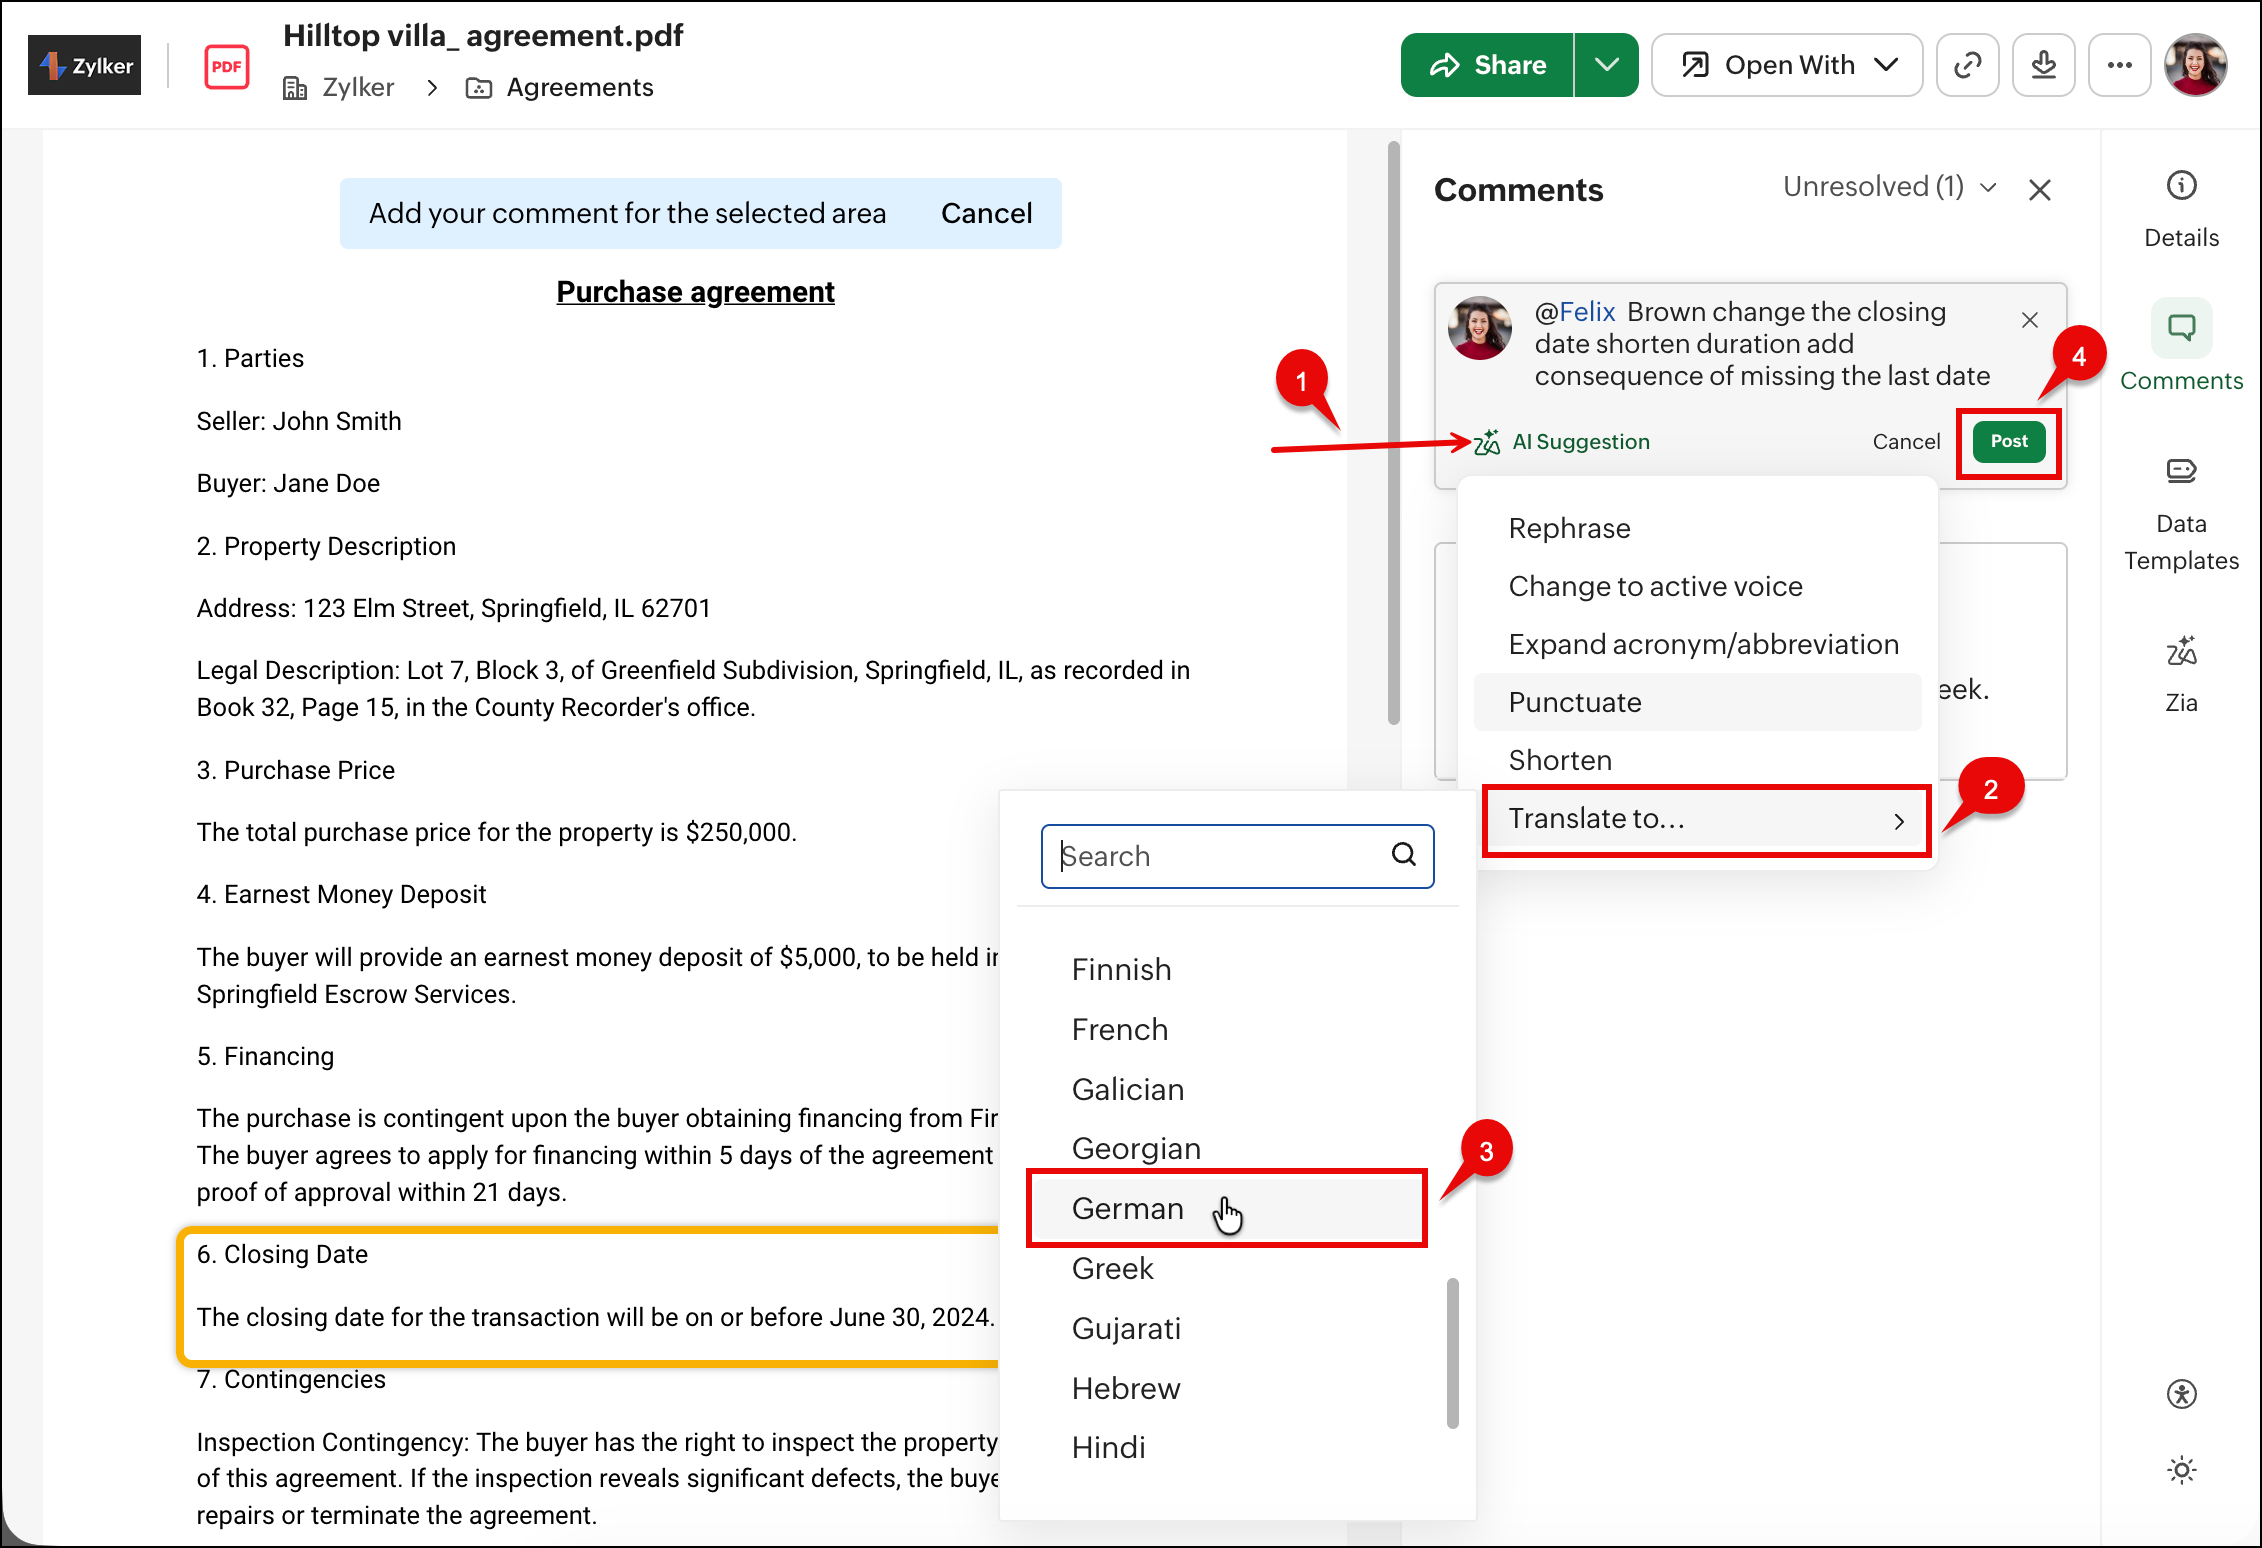
Task: Click the download file icon
Action: point(2043,66)
